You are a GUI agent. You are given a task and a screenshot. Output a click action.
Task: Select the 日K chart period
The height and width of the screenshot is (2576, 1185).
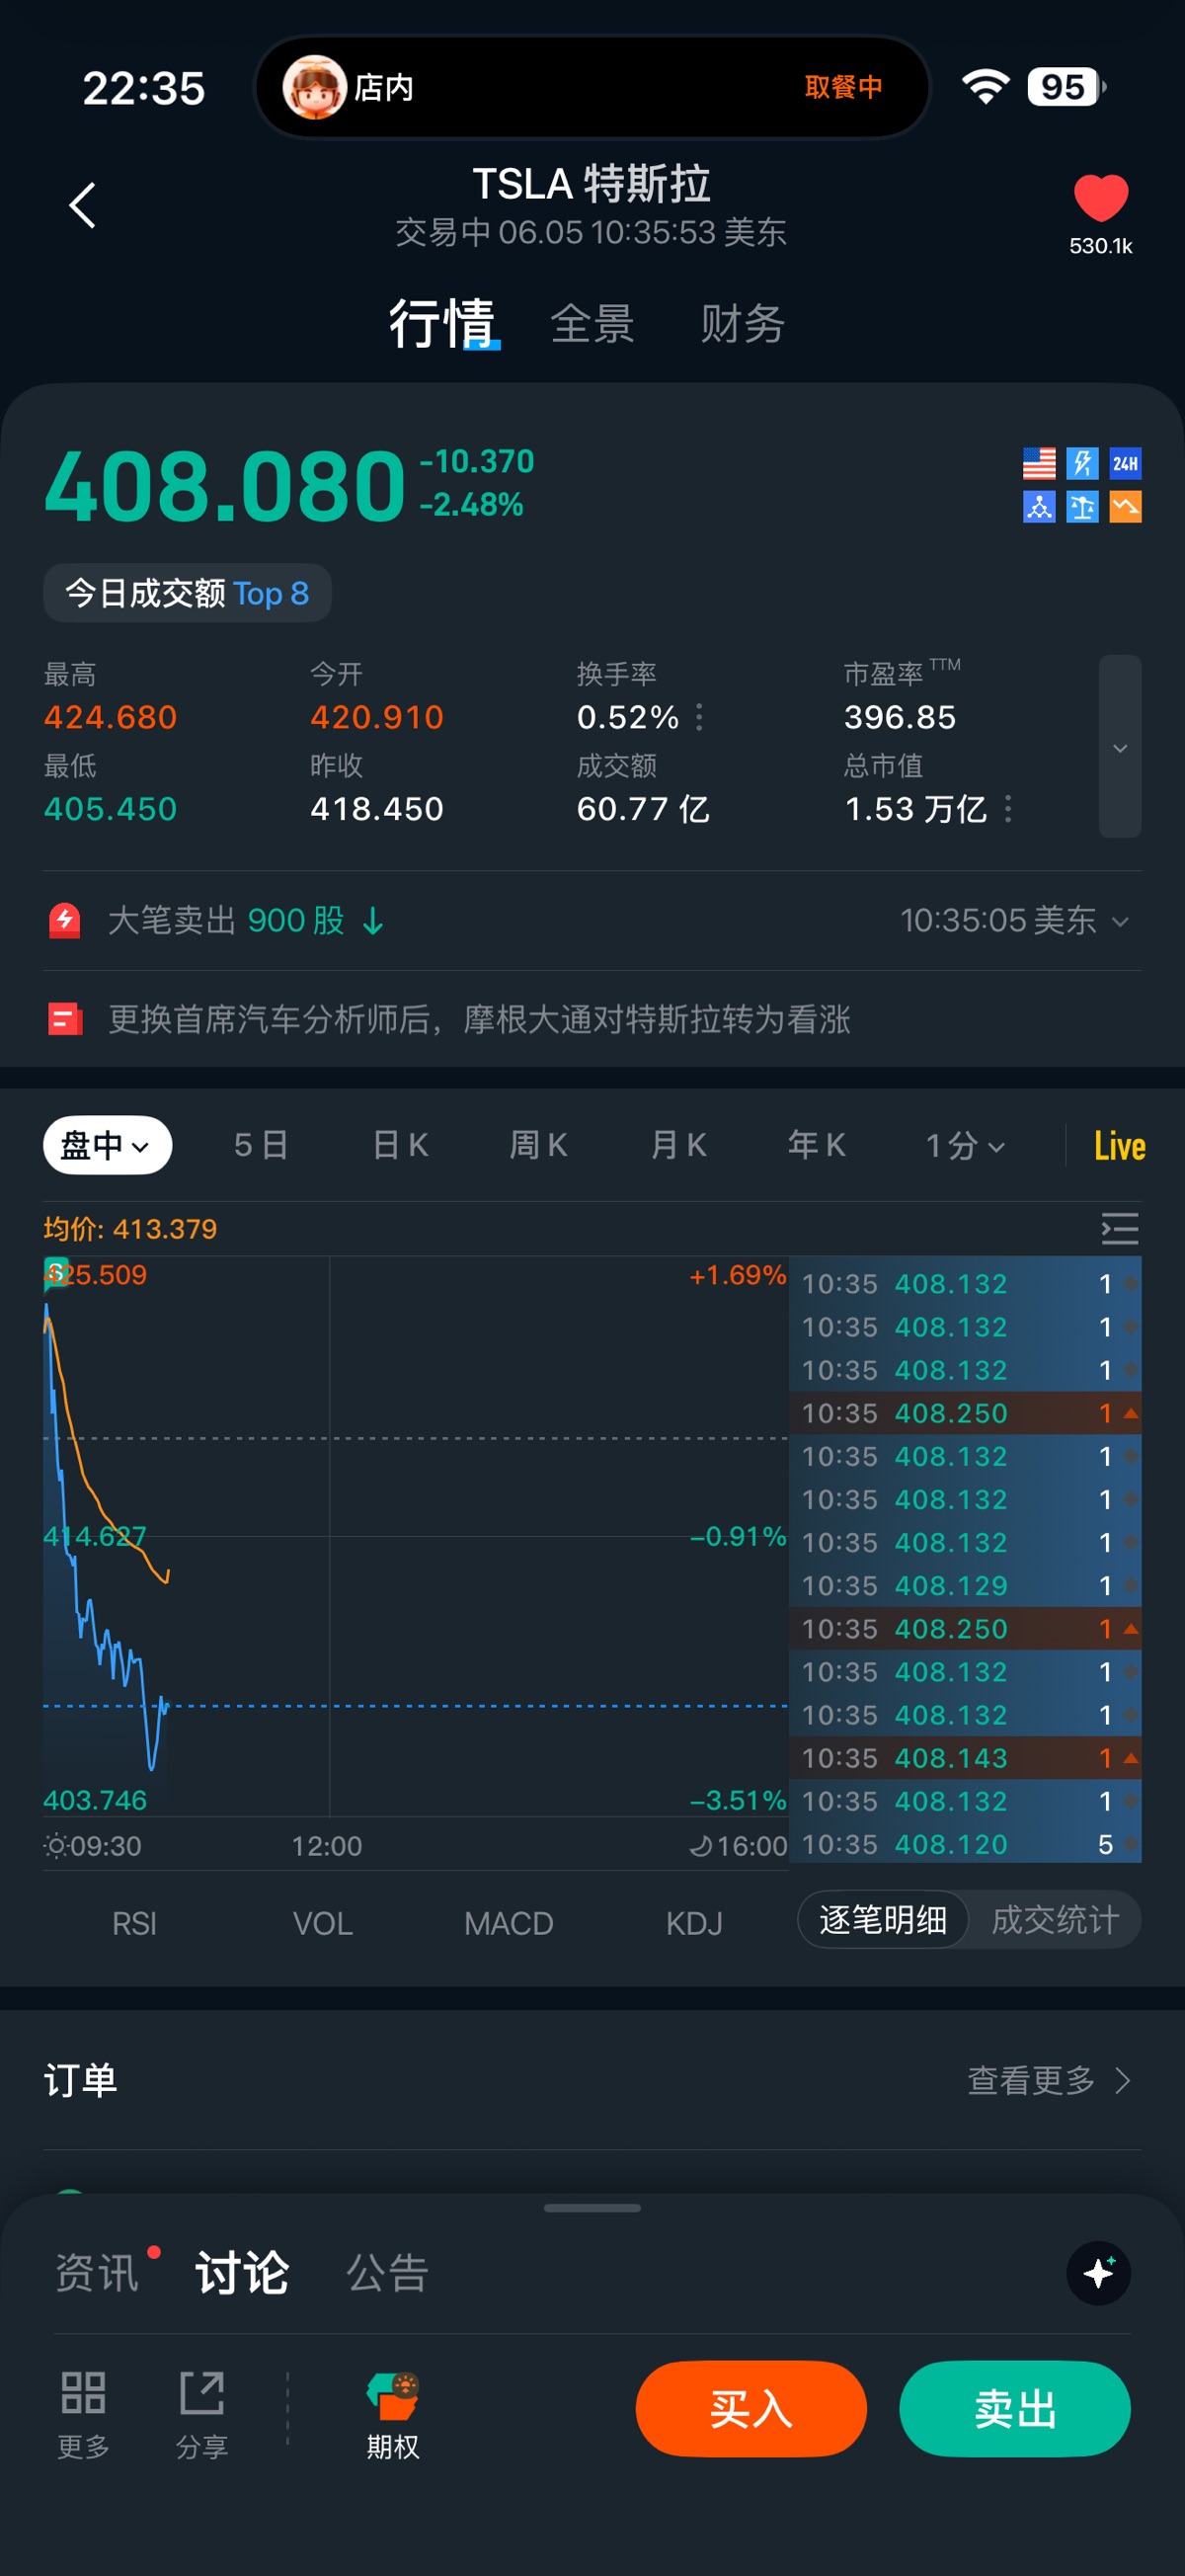pos(400,1145)
